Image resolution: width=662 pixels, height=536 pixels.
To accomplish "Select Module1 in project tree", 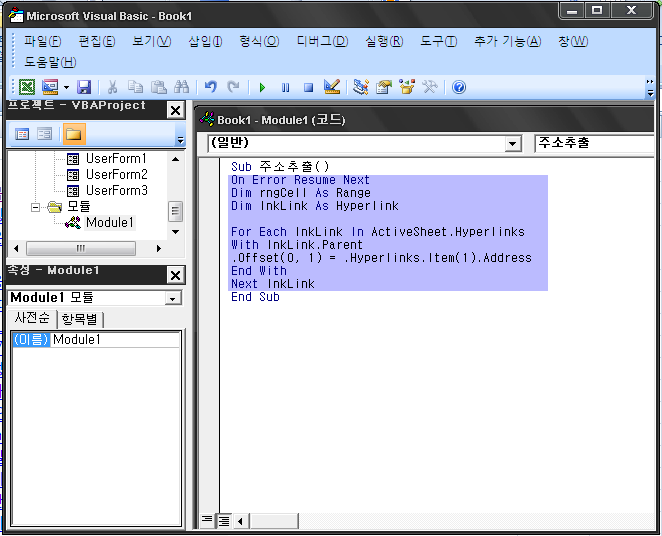I will tap(110, 222).
